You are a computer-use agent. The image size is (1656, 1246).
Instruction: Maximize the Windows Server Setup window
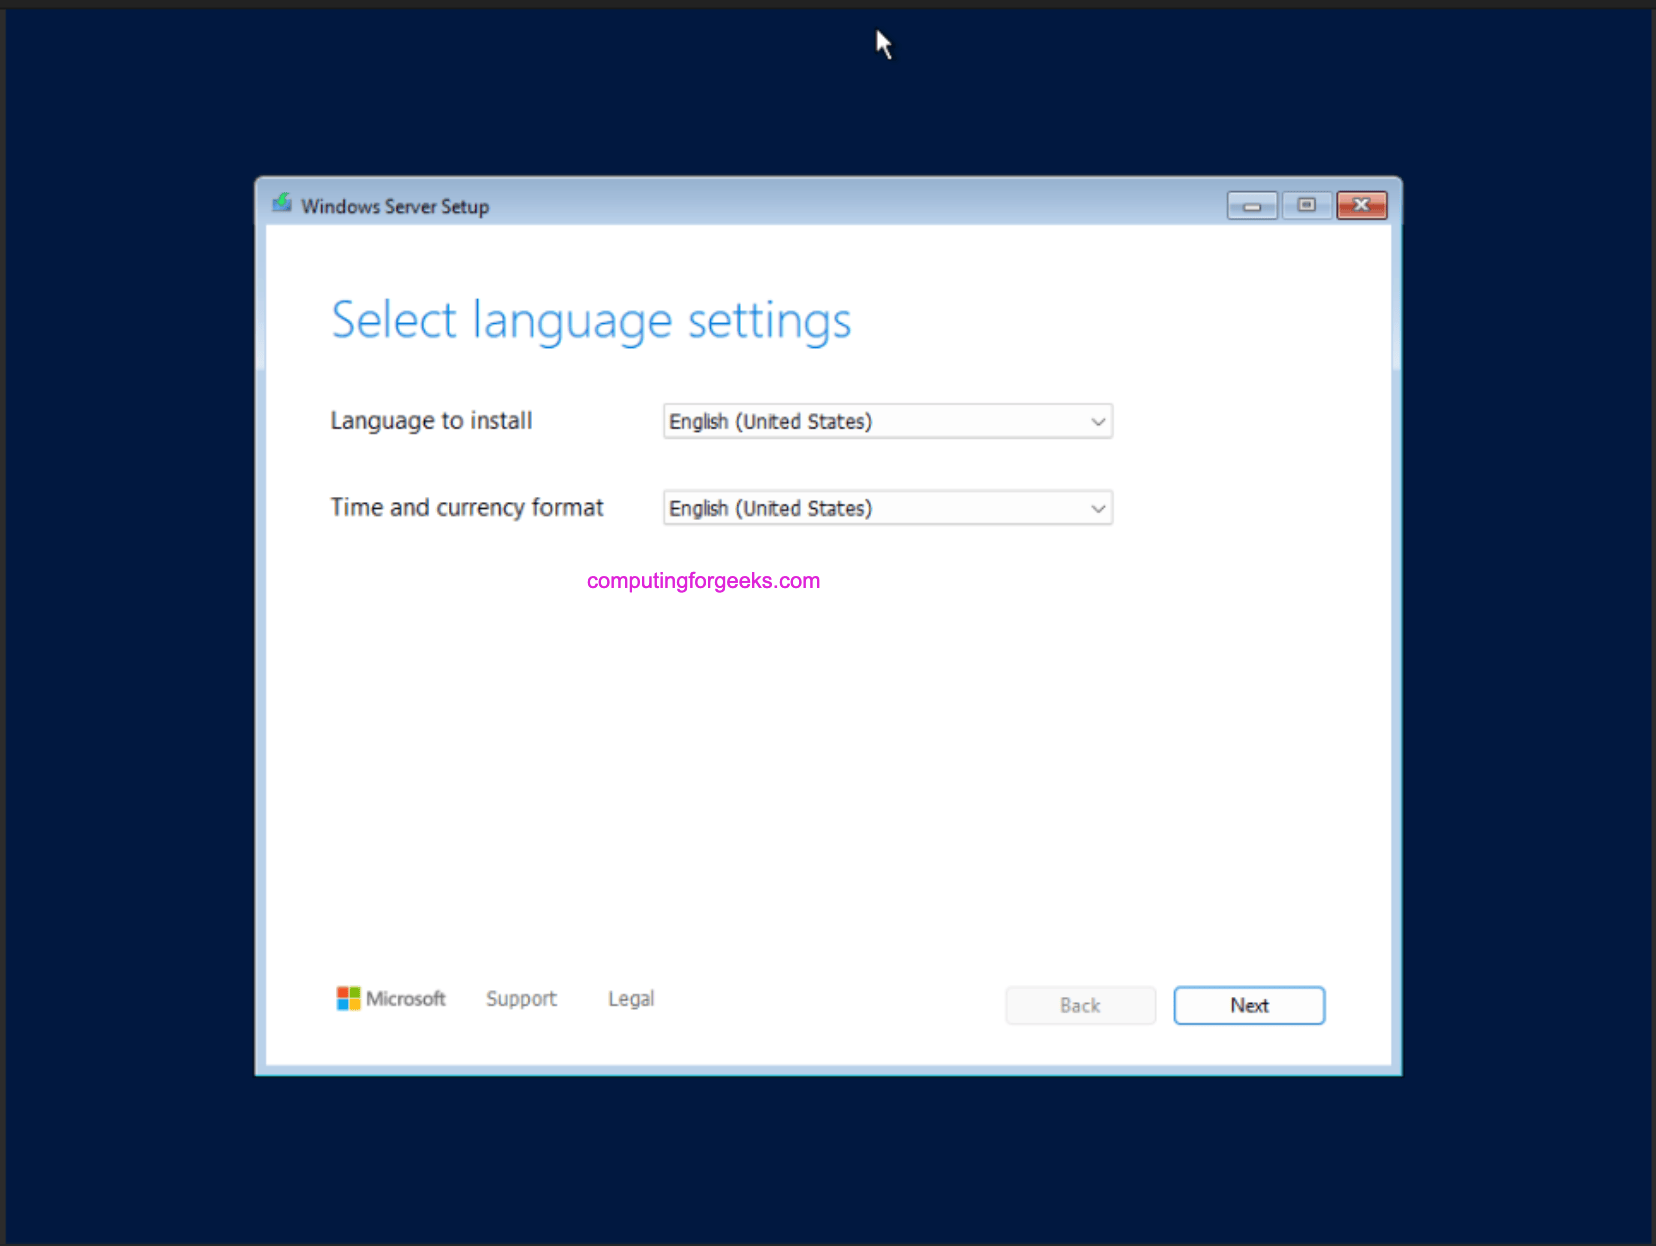1306,205
